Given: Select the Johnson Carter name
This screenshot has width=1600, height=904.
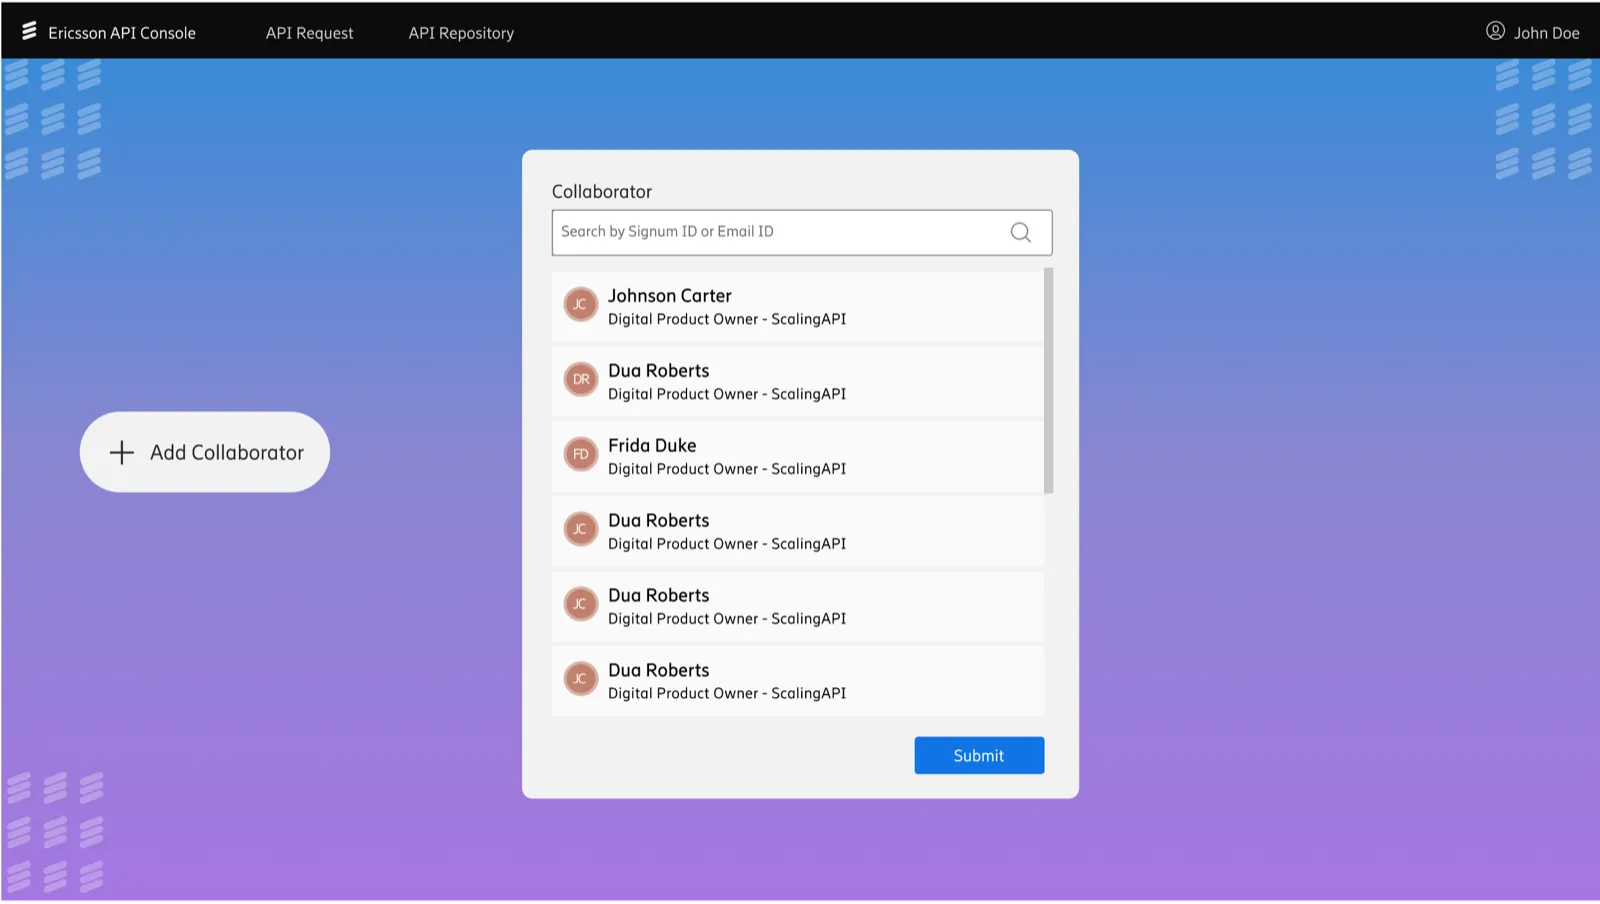Looking at the screenshot, I should 670,296.
